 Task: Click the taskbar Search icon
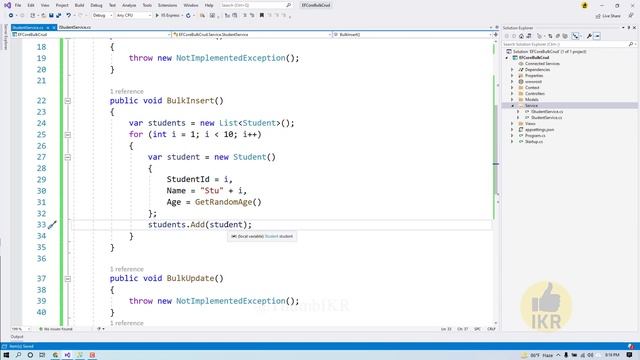click(18, 355)
